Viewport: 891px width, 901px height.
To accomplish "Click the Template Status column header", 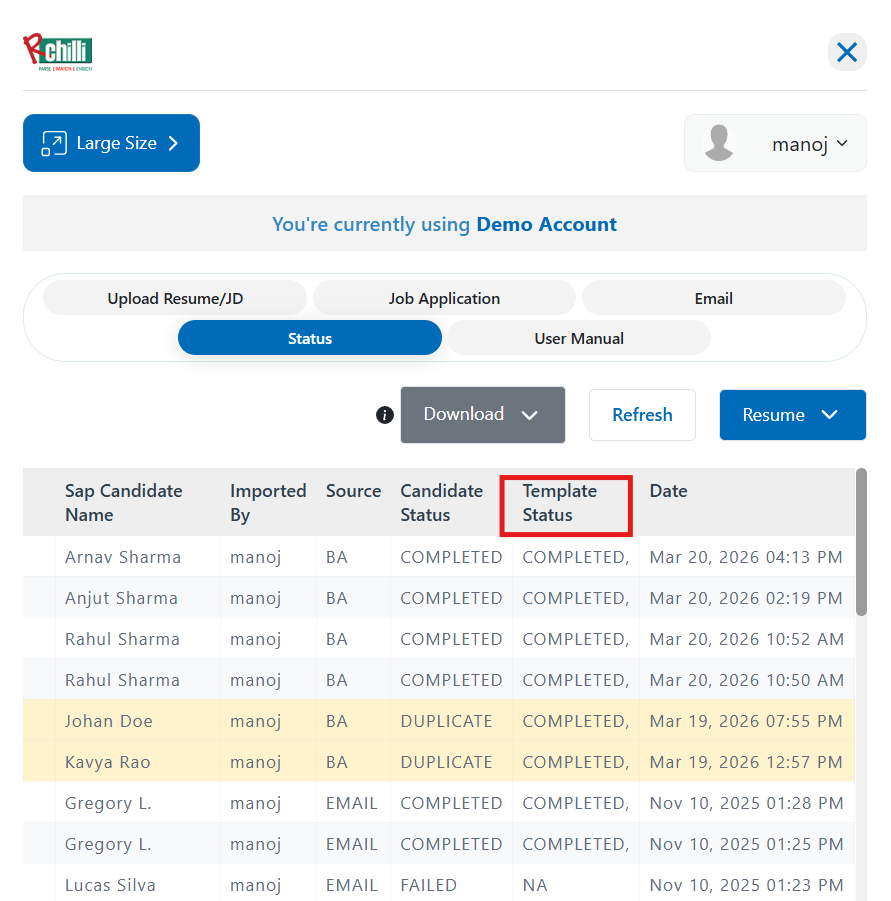I will point(560,503).
